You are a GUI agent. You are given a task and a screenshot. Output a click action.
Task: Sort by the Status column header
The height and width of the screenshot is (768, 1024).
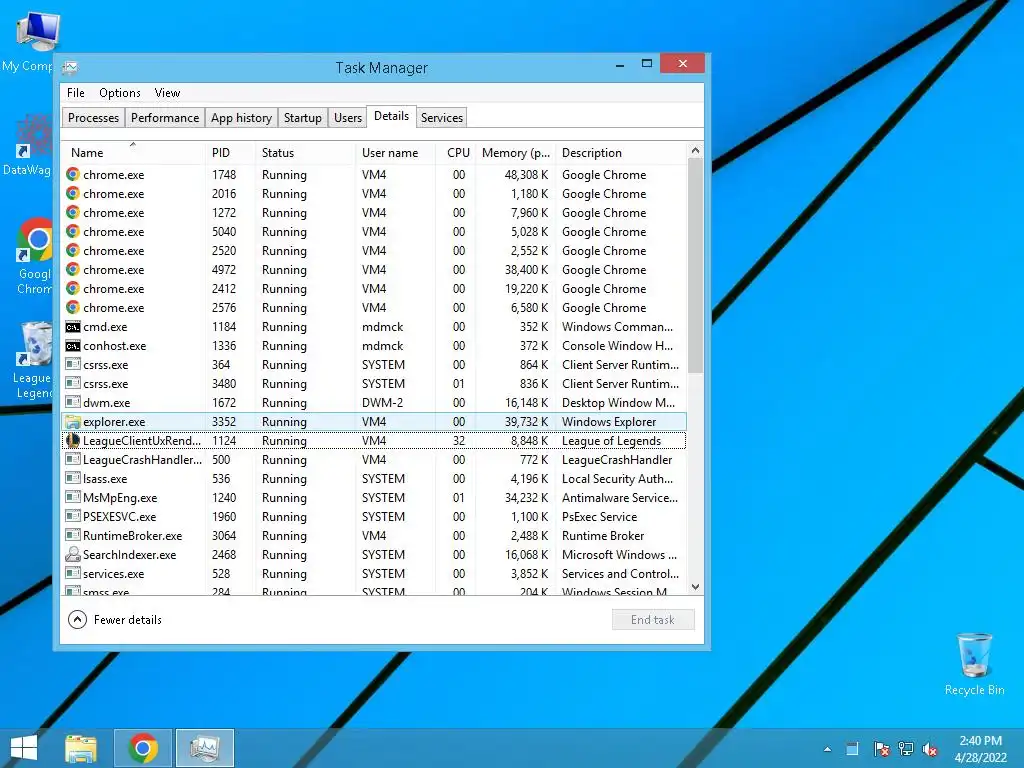pyautogui.click(x=305, y=153)
